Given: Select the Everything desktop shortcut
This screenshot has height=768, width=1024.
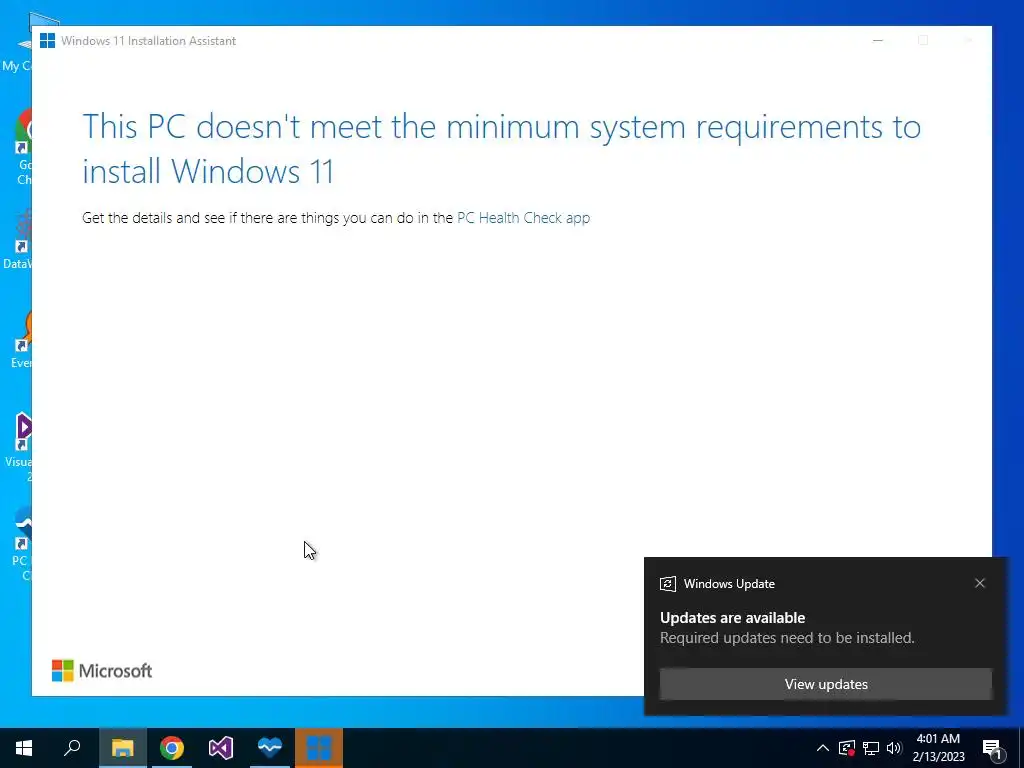Looking at the screenshot, I should [x=23, y=340].
